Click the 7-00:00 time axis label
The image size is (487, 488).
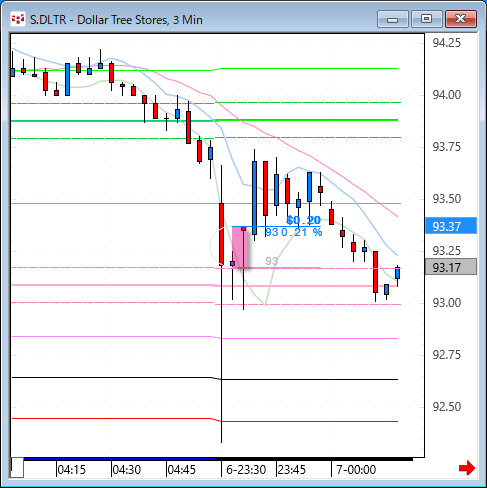[x=356, y=470]
